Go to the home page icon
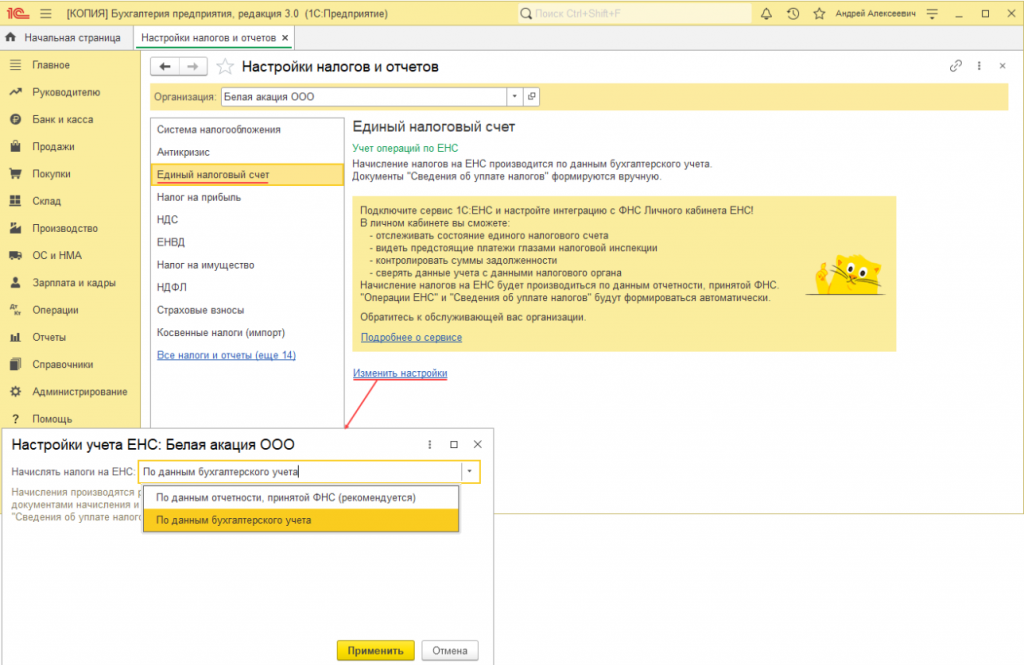1024x665 pixels. coord(10,38)
